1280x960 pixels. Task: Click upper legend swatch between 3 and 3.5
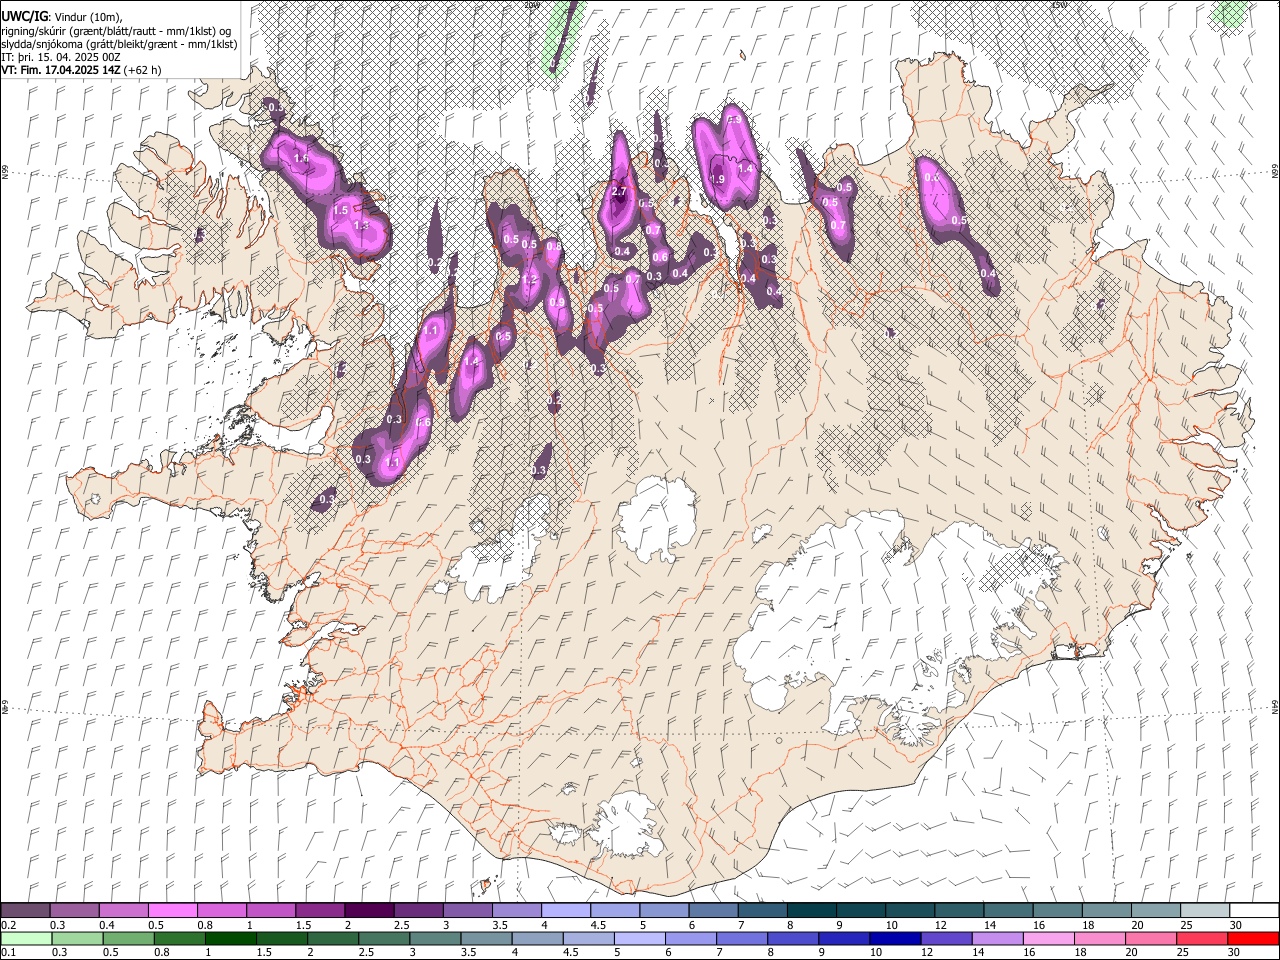point(468,910)
